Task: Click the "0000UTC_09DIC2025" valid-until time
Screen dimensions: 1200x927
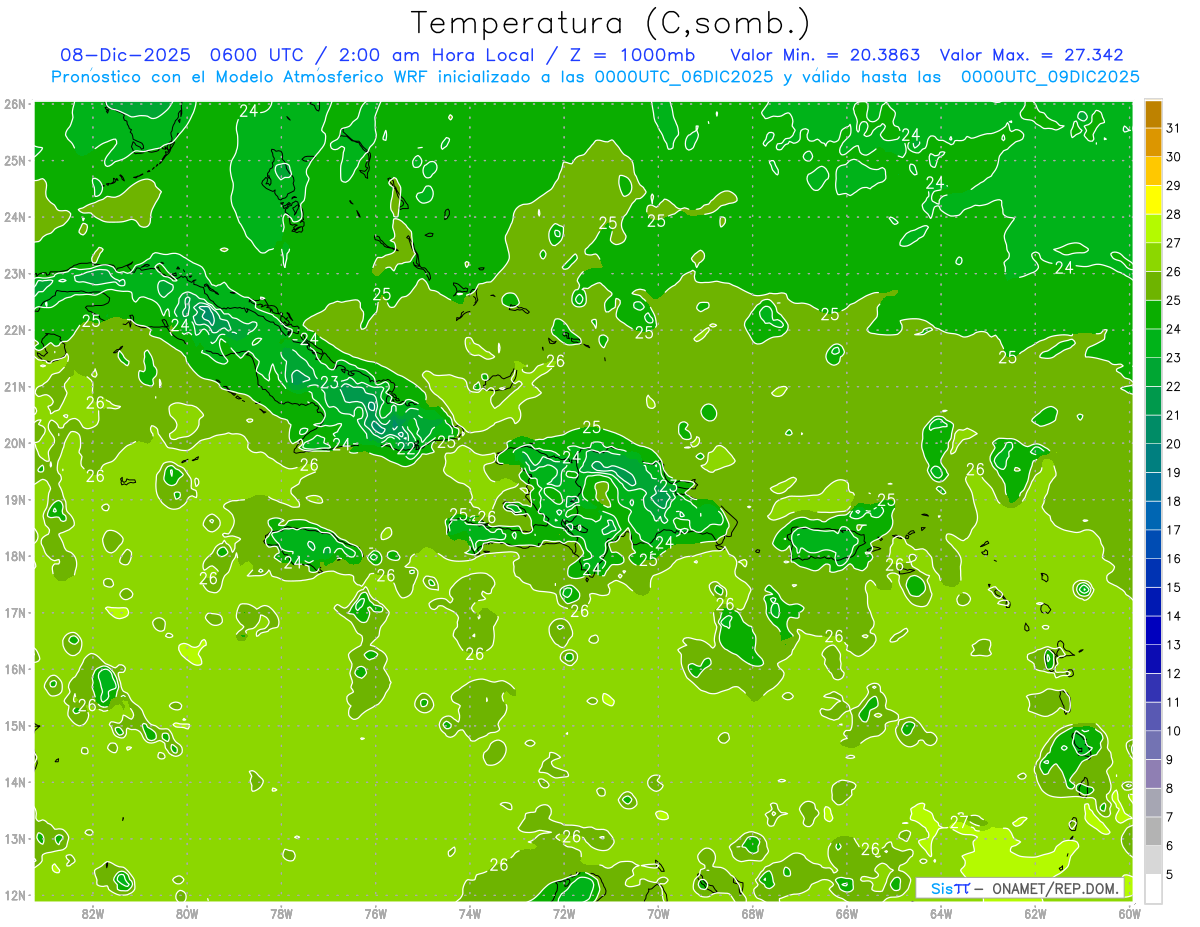Action: coord(1050,77)
